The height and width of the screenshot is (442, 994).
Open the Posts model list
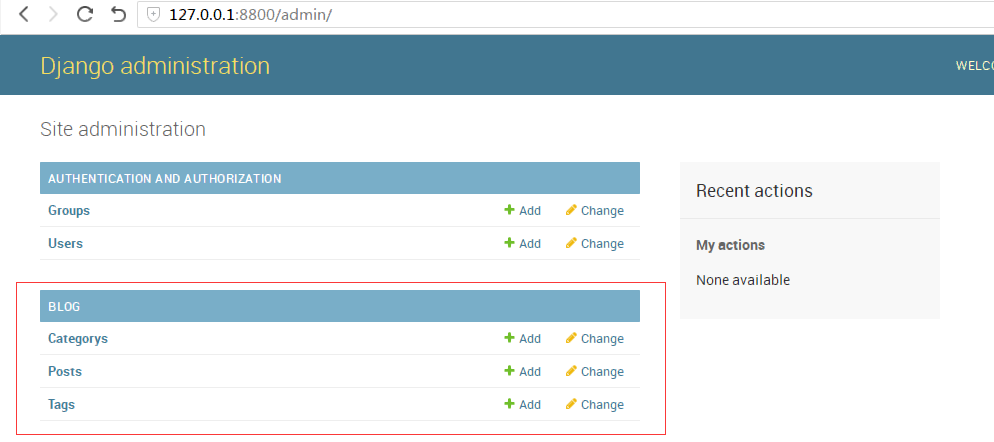pos(65,372)
